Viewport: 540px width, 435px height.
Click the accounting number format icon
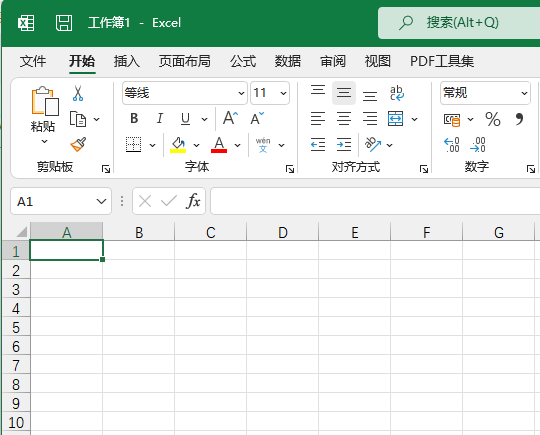[452, 119]
